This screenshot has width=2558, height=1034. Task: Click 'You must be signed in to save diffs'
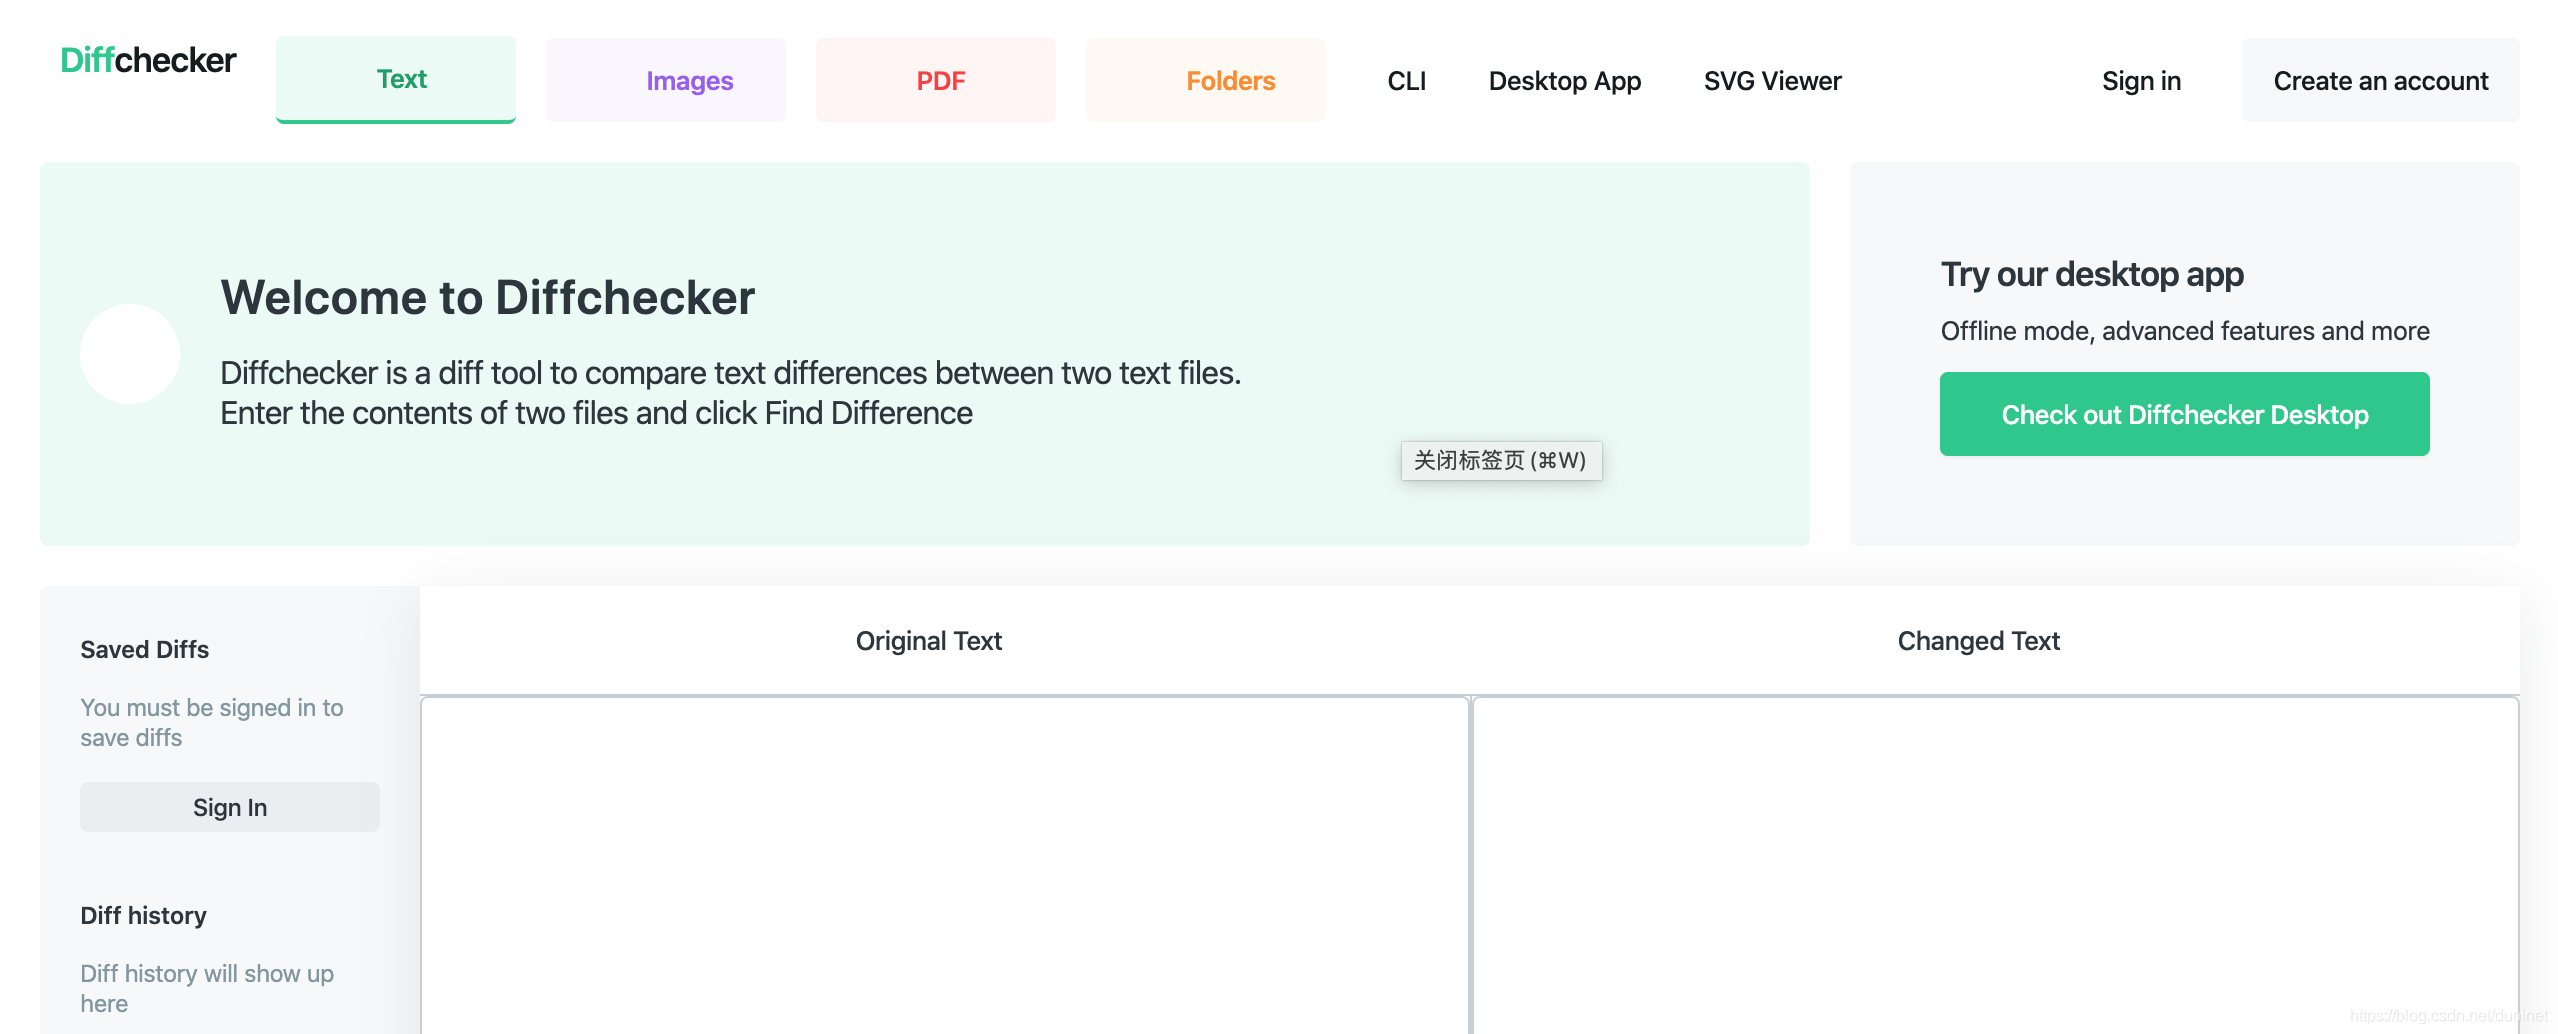(212, 722)
